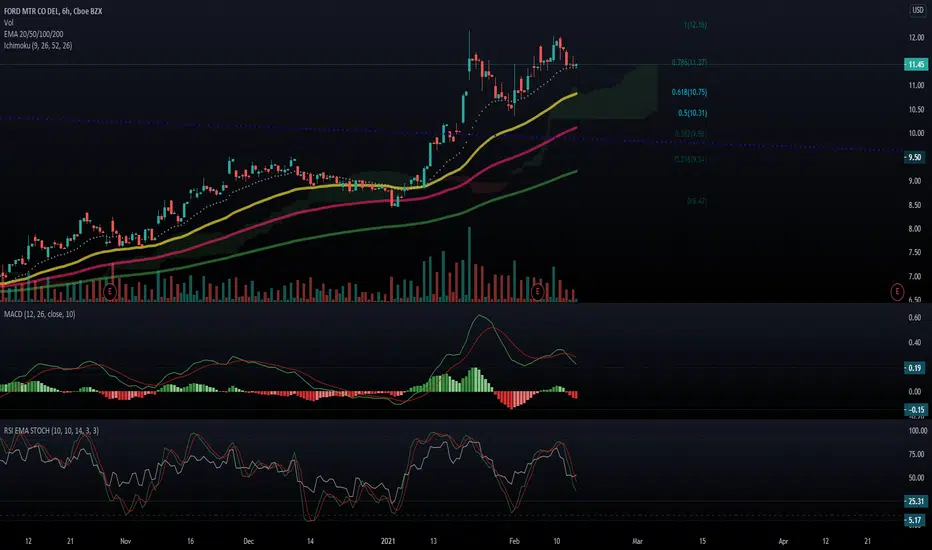Click the 2021 label on the time axis
Screen dimensions: 932x550
pos(388,541)
